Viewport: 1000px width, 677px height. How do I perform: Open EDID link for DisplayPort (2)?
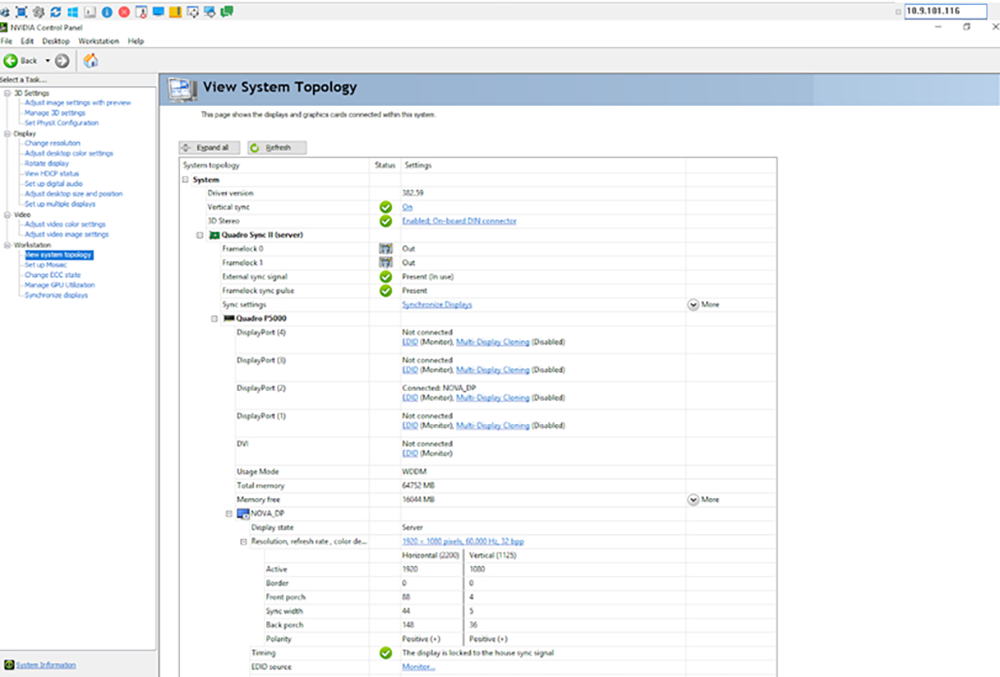[x=410, y=398]
